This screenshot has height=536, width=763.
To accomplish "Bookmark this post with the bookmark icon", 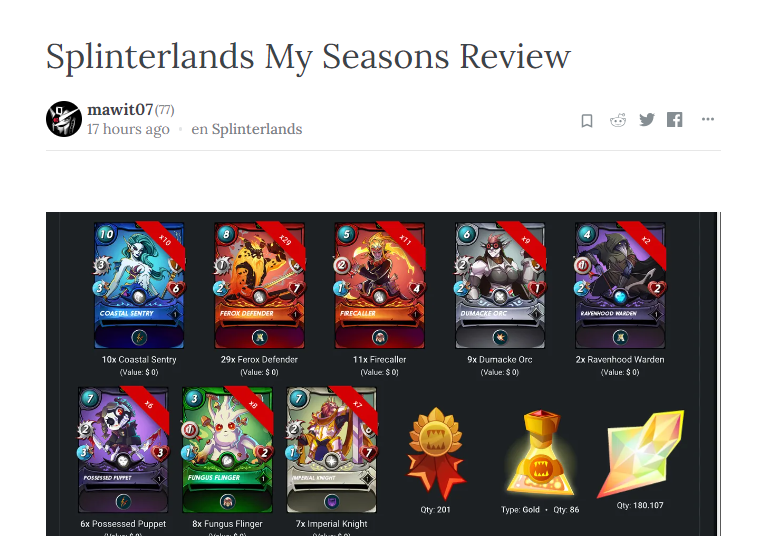I will [587, 120].
